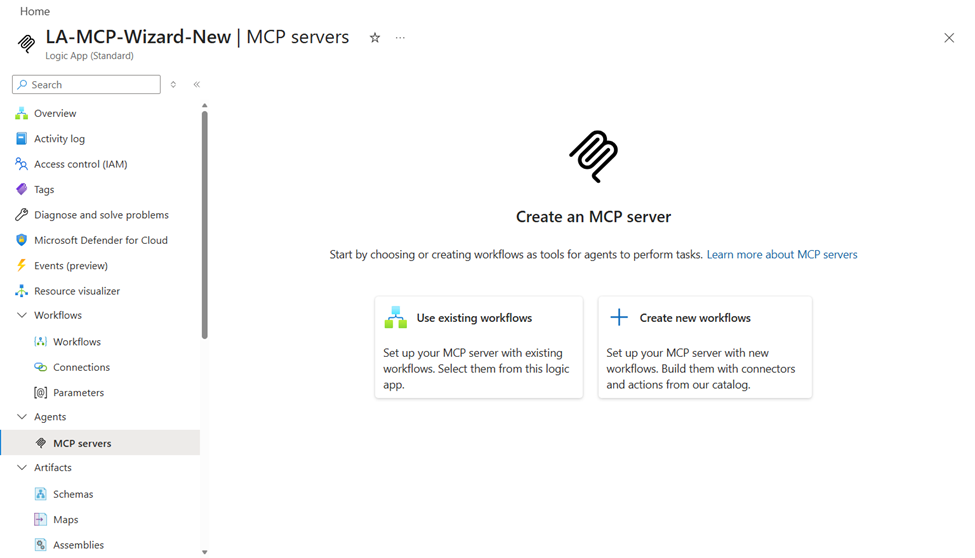The image size is (975, 558).
Task: Collapse the Artifacts section chevron
Action: click(x=22, y=467)
